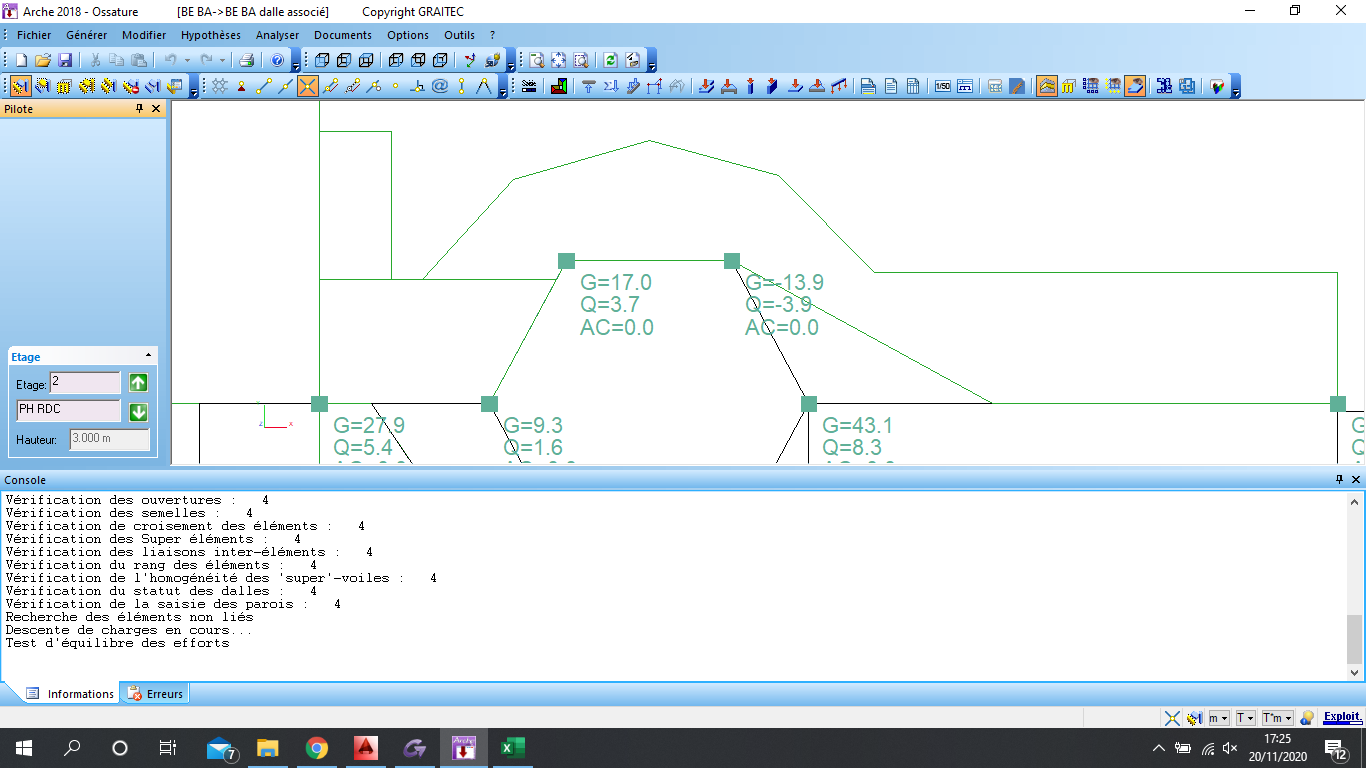Image resolution: width=1366 pixels, height=768 pixels.
Task: Click the colored materials palette icon
Action: pos(559,86)
